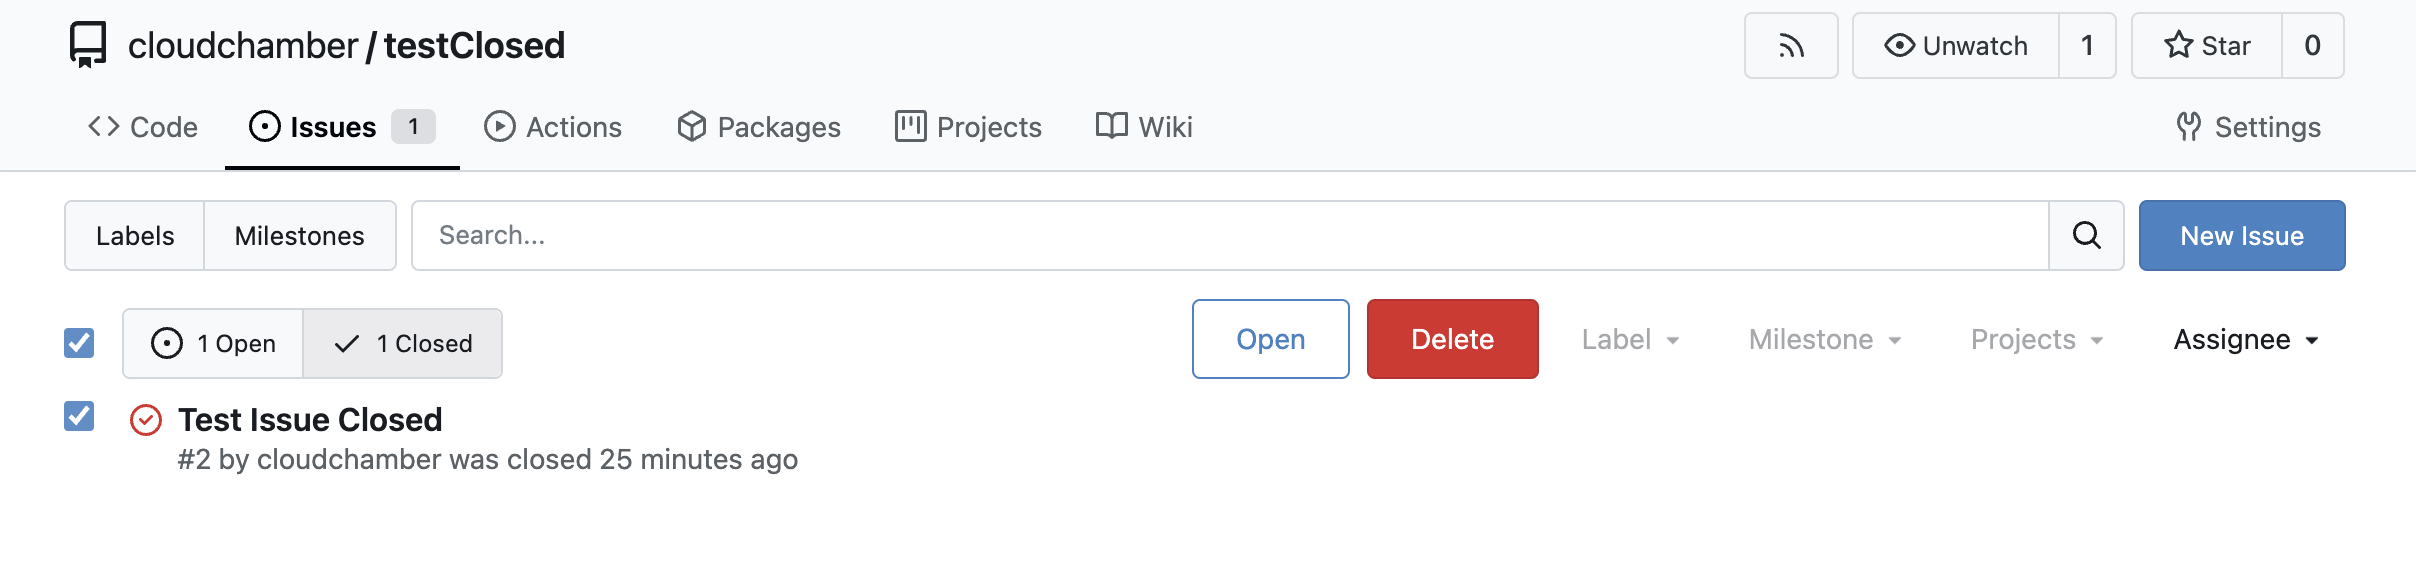Click the red closed-issue status icon
The width and height of the screenshot is (2416, 578).
(146, 420)
